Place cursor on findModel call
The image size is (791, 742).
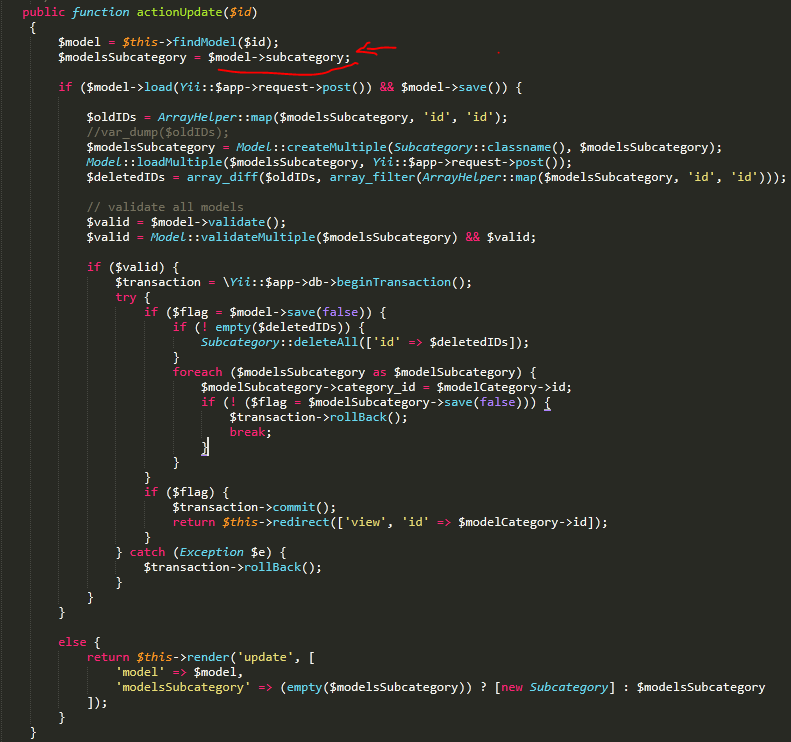(x=204, y=42)
